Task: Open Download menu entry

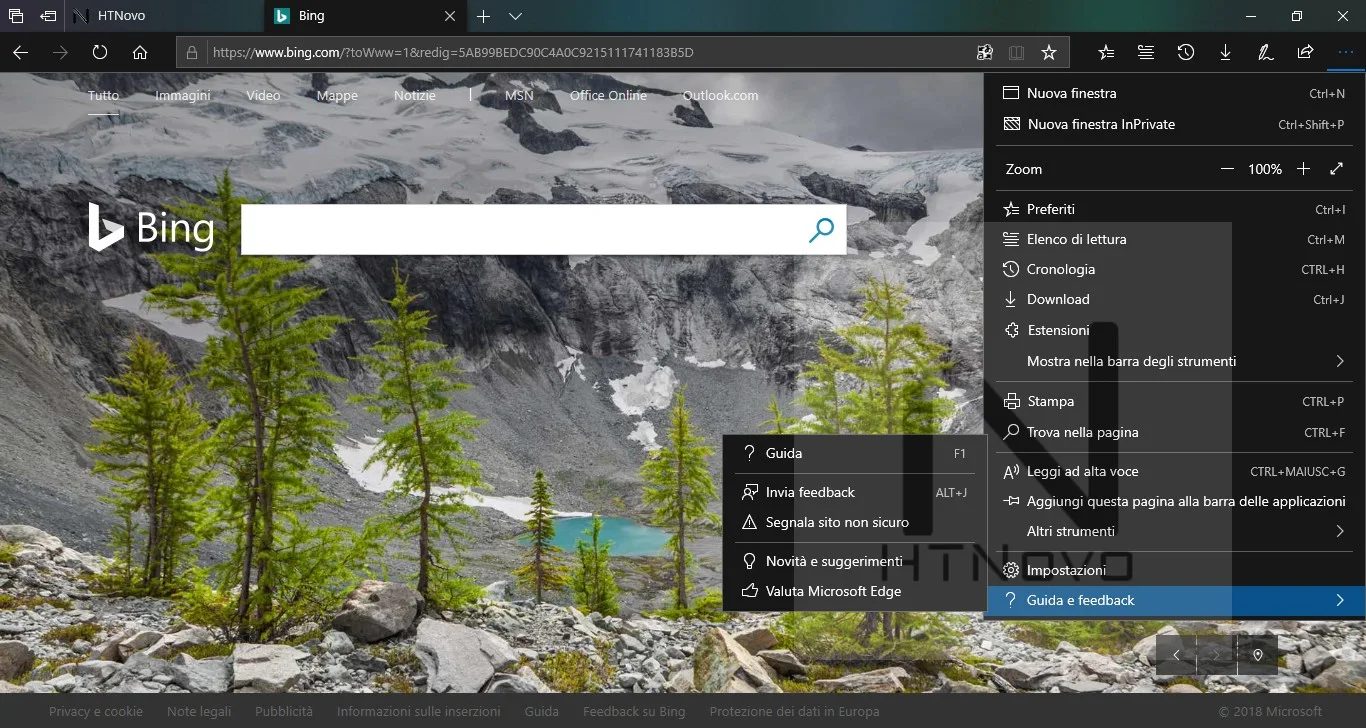Action: point(1175,299)
